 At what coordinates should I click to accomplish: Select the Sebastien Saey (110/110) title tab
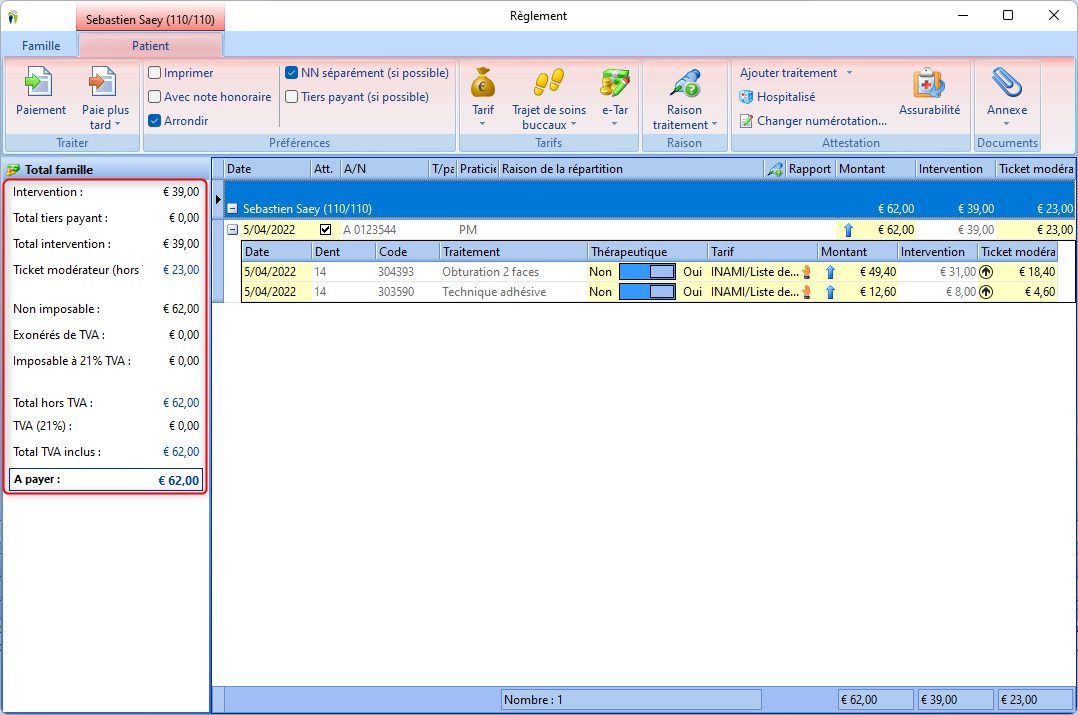151,20
